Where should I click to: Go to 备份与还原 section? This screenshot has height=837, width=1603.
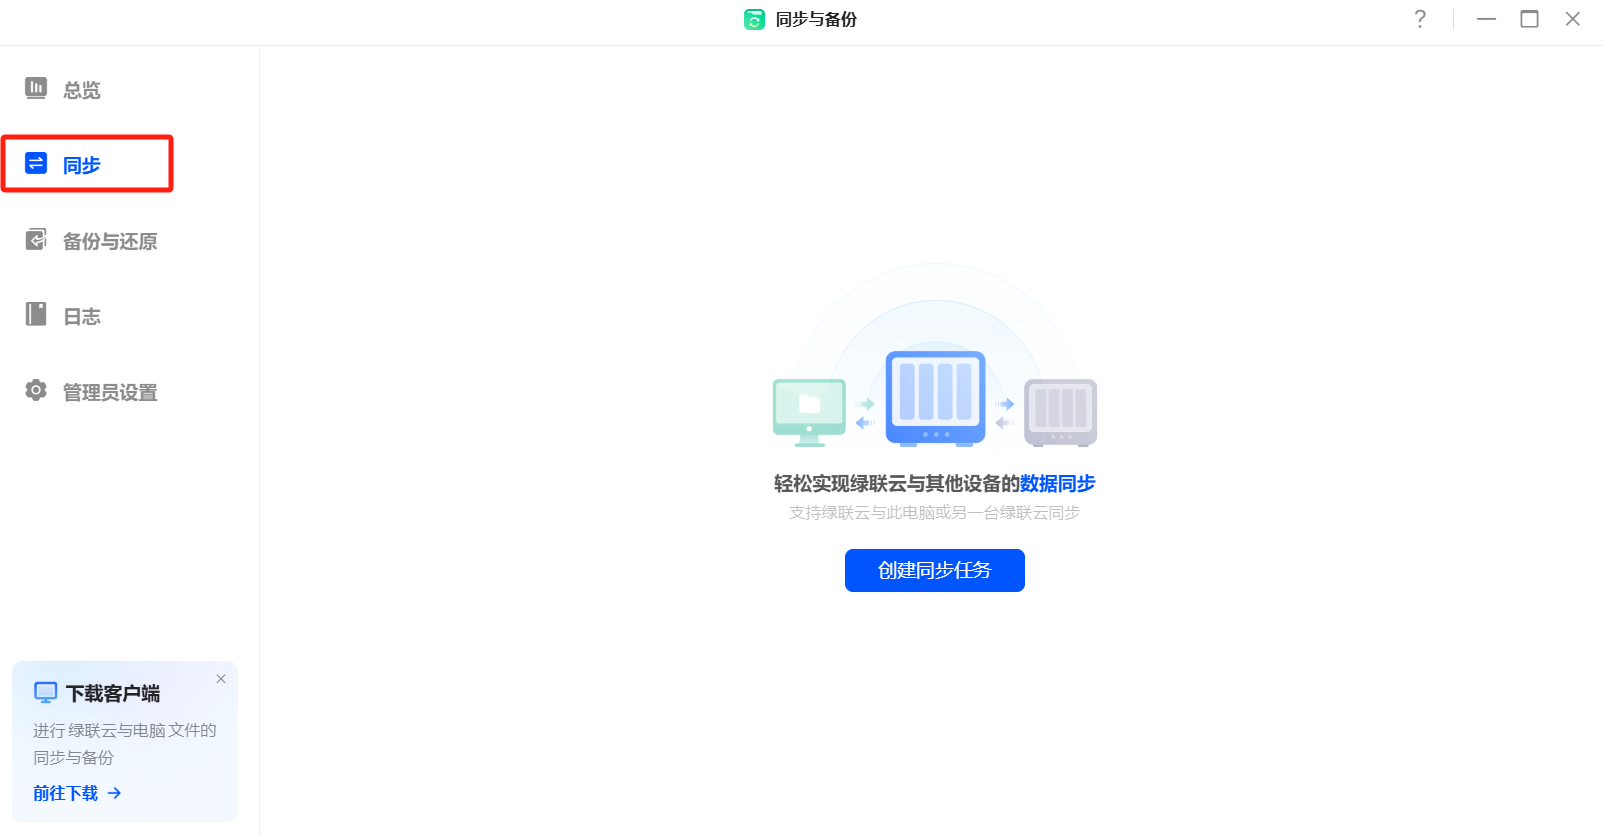[x=110, y=241]
